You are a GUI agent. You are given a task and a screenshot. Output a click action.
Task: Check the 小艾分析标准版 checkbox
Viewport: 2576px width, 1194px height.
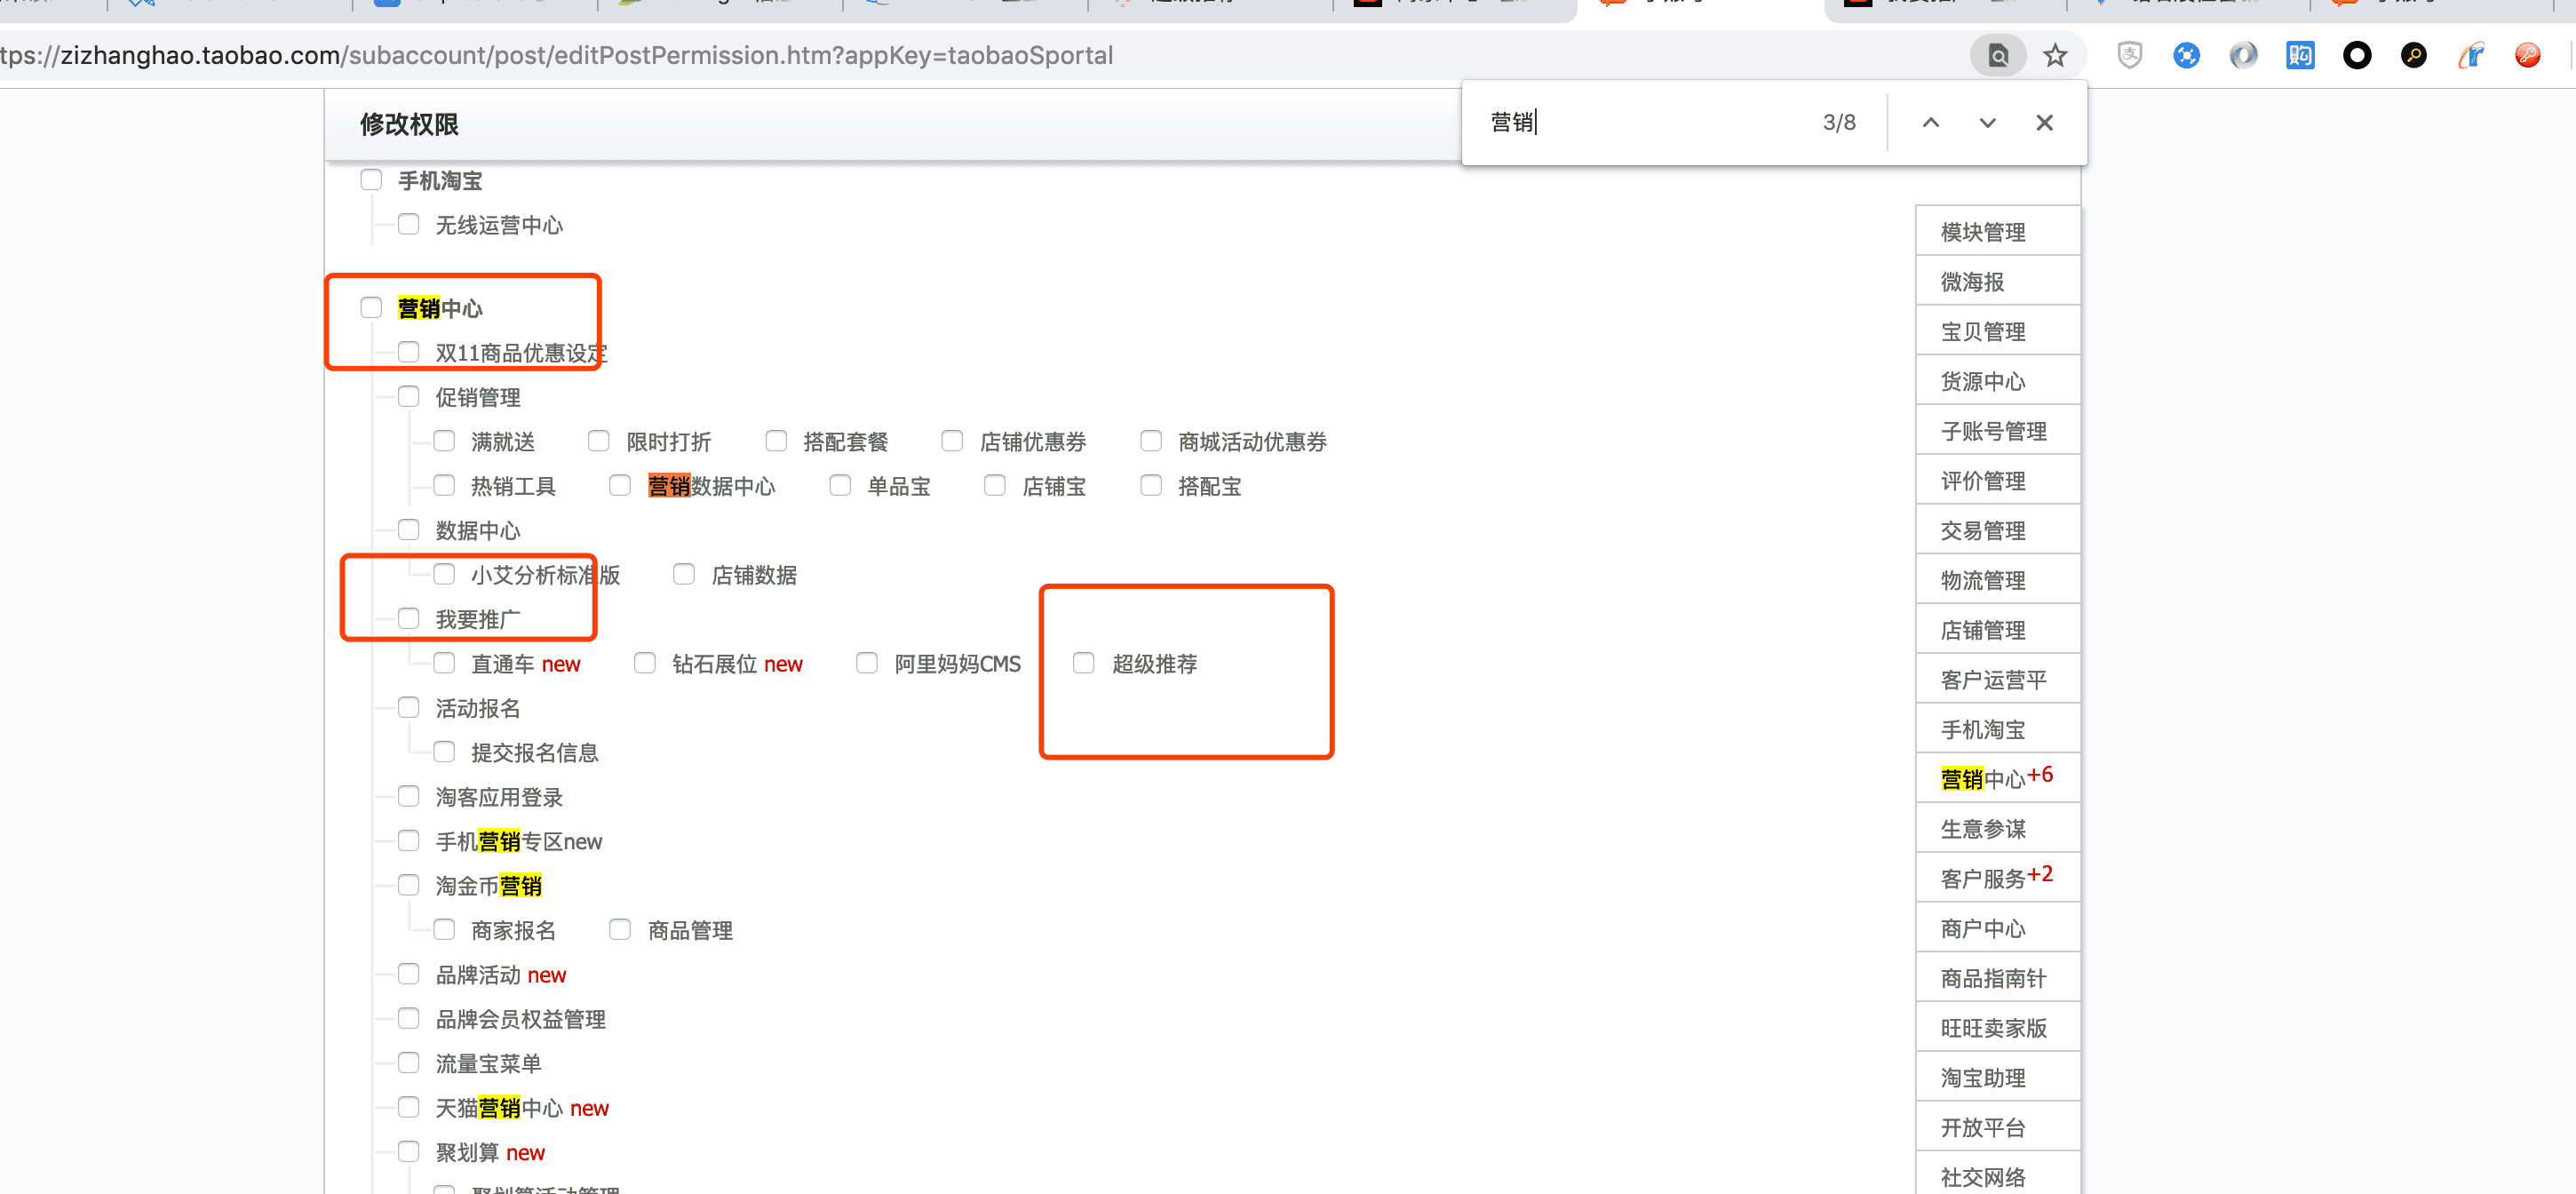click(x=444, y=574)
